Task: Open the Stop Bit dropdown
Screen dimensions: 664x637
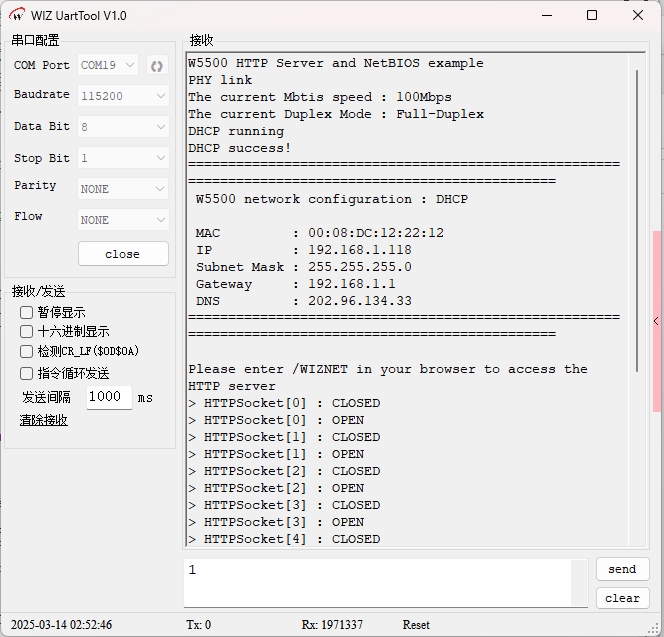Action: (123, 158)
